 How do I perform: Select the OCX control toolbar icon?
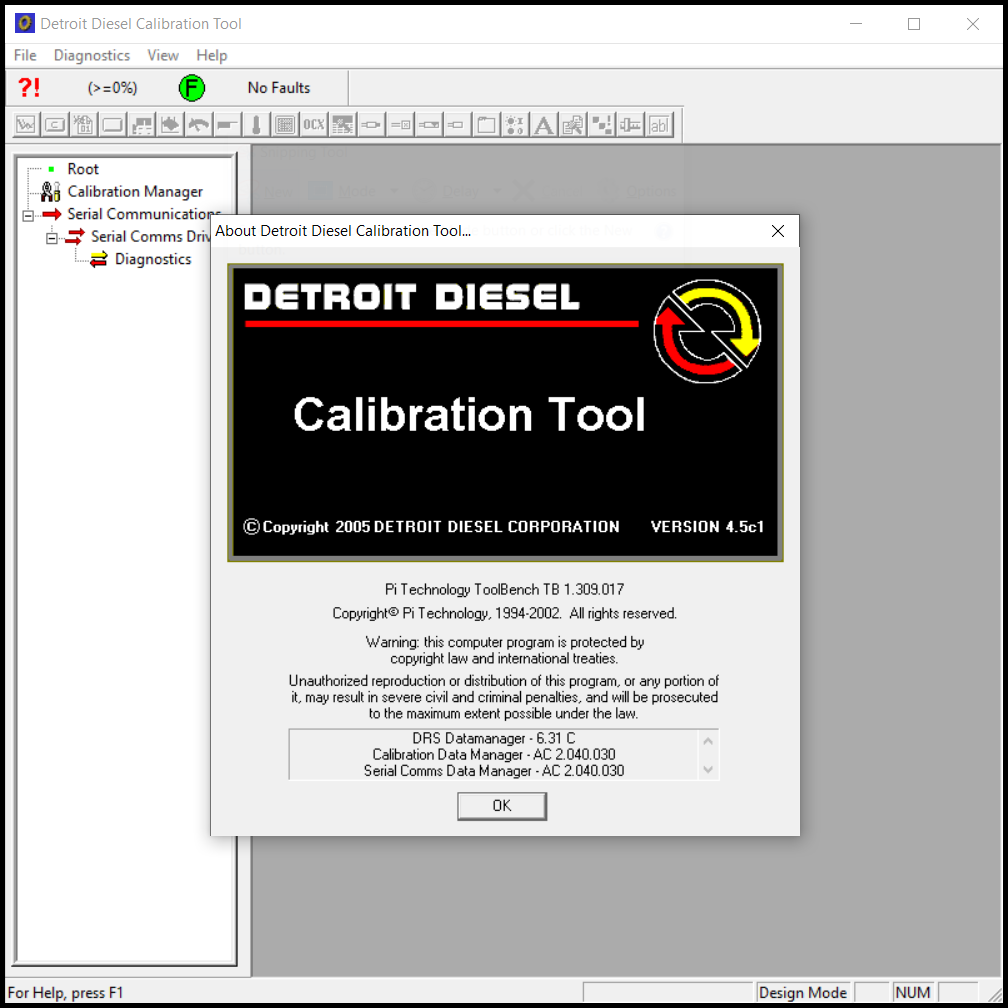(314, 125)
